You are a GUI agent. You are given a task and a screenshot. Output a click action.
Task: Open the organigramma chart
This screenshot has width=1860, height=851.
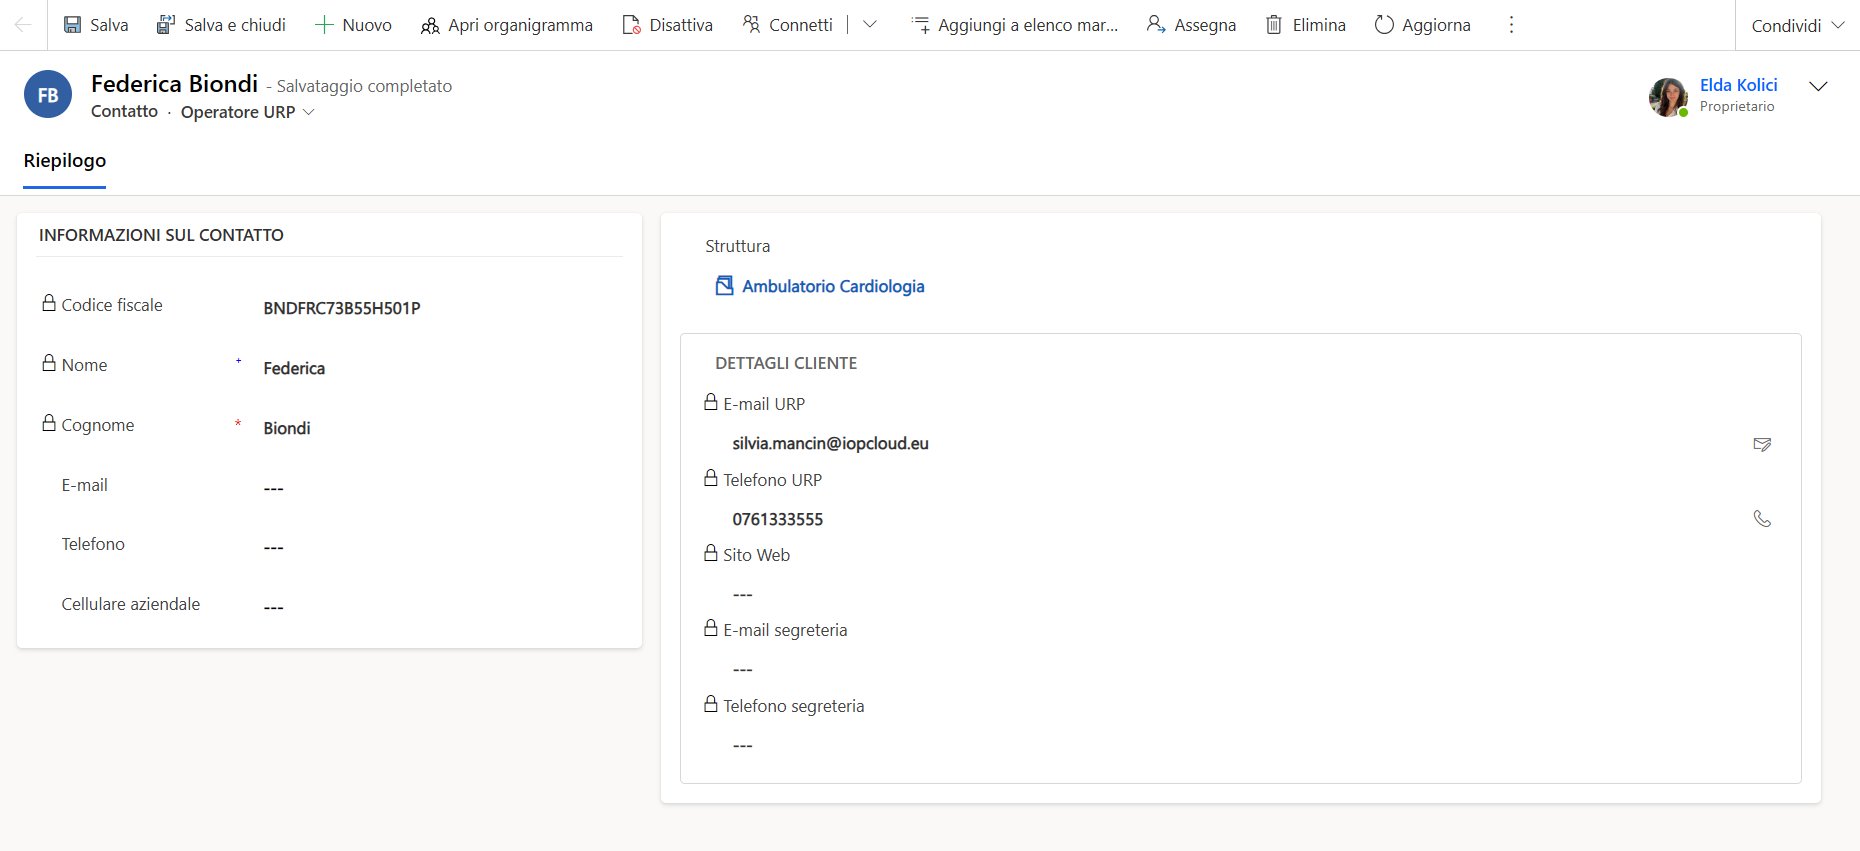tap(506, 25)
